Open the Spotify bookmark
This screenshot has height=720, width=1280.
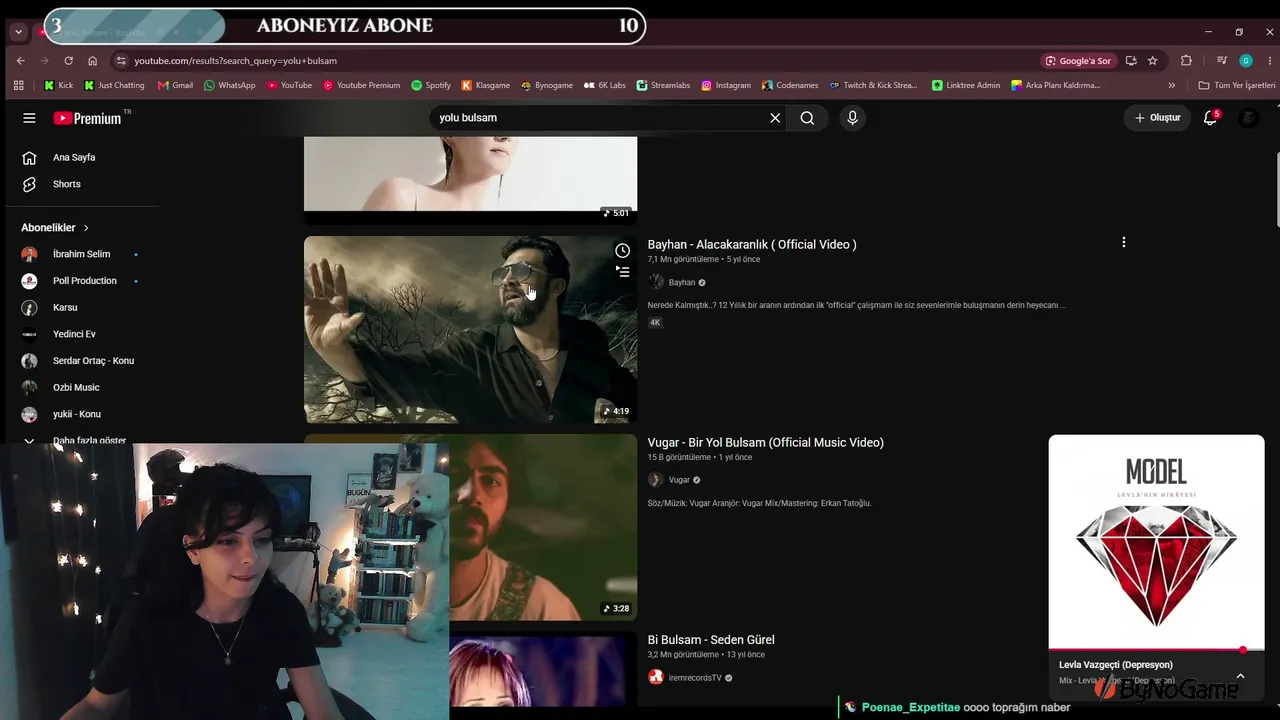(431, 85)
